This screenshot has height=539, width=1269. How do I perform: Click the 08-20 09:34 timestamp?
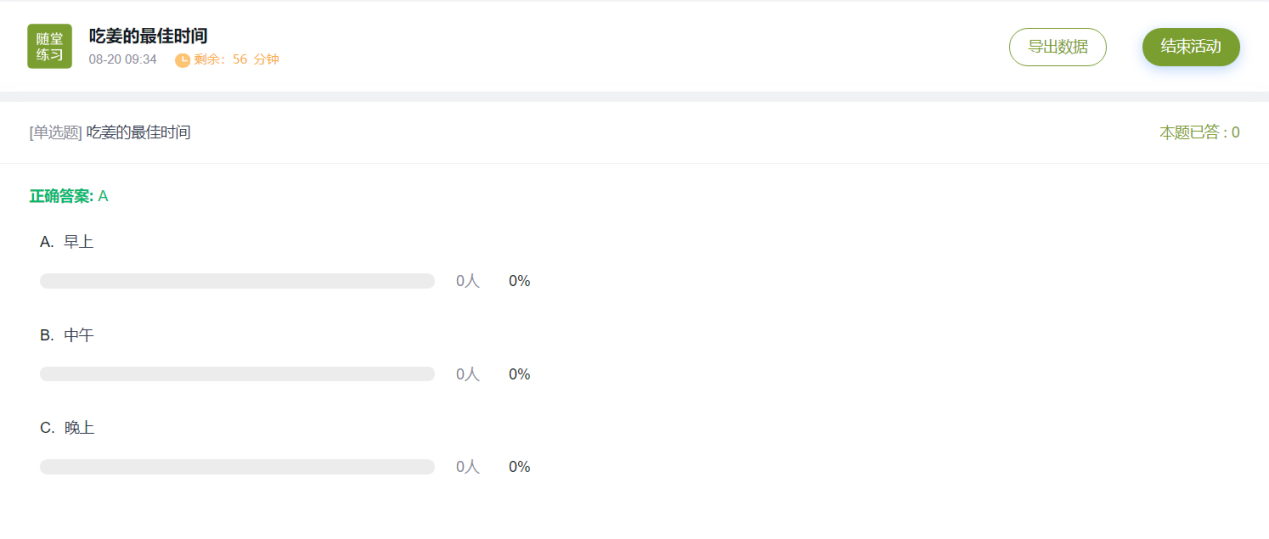click(x=122, y=60)
